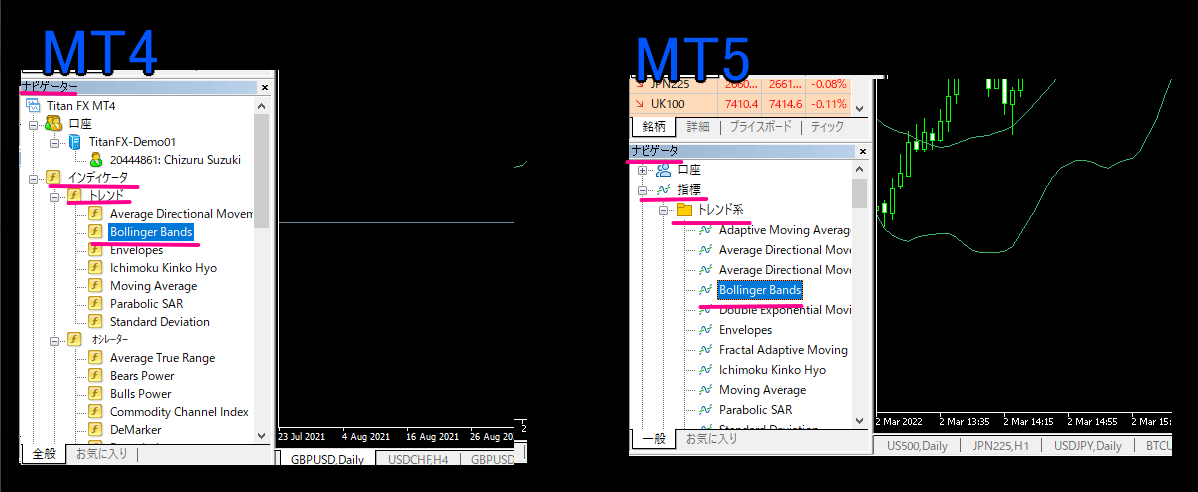This screenshot has width=1198, height=492.
Task: Click the icon next to Average Directional Movement in MT4
Action: tap(96, 214)
